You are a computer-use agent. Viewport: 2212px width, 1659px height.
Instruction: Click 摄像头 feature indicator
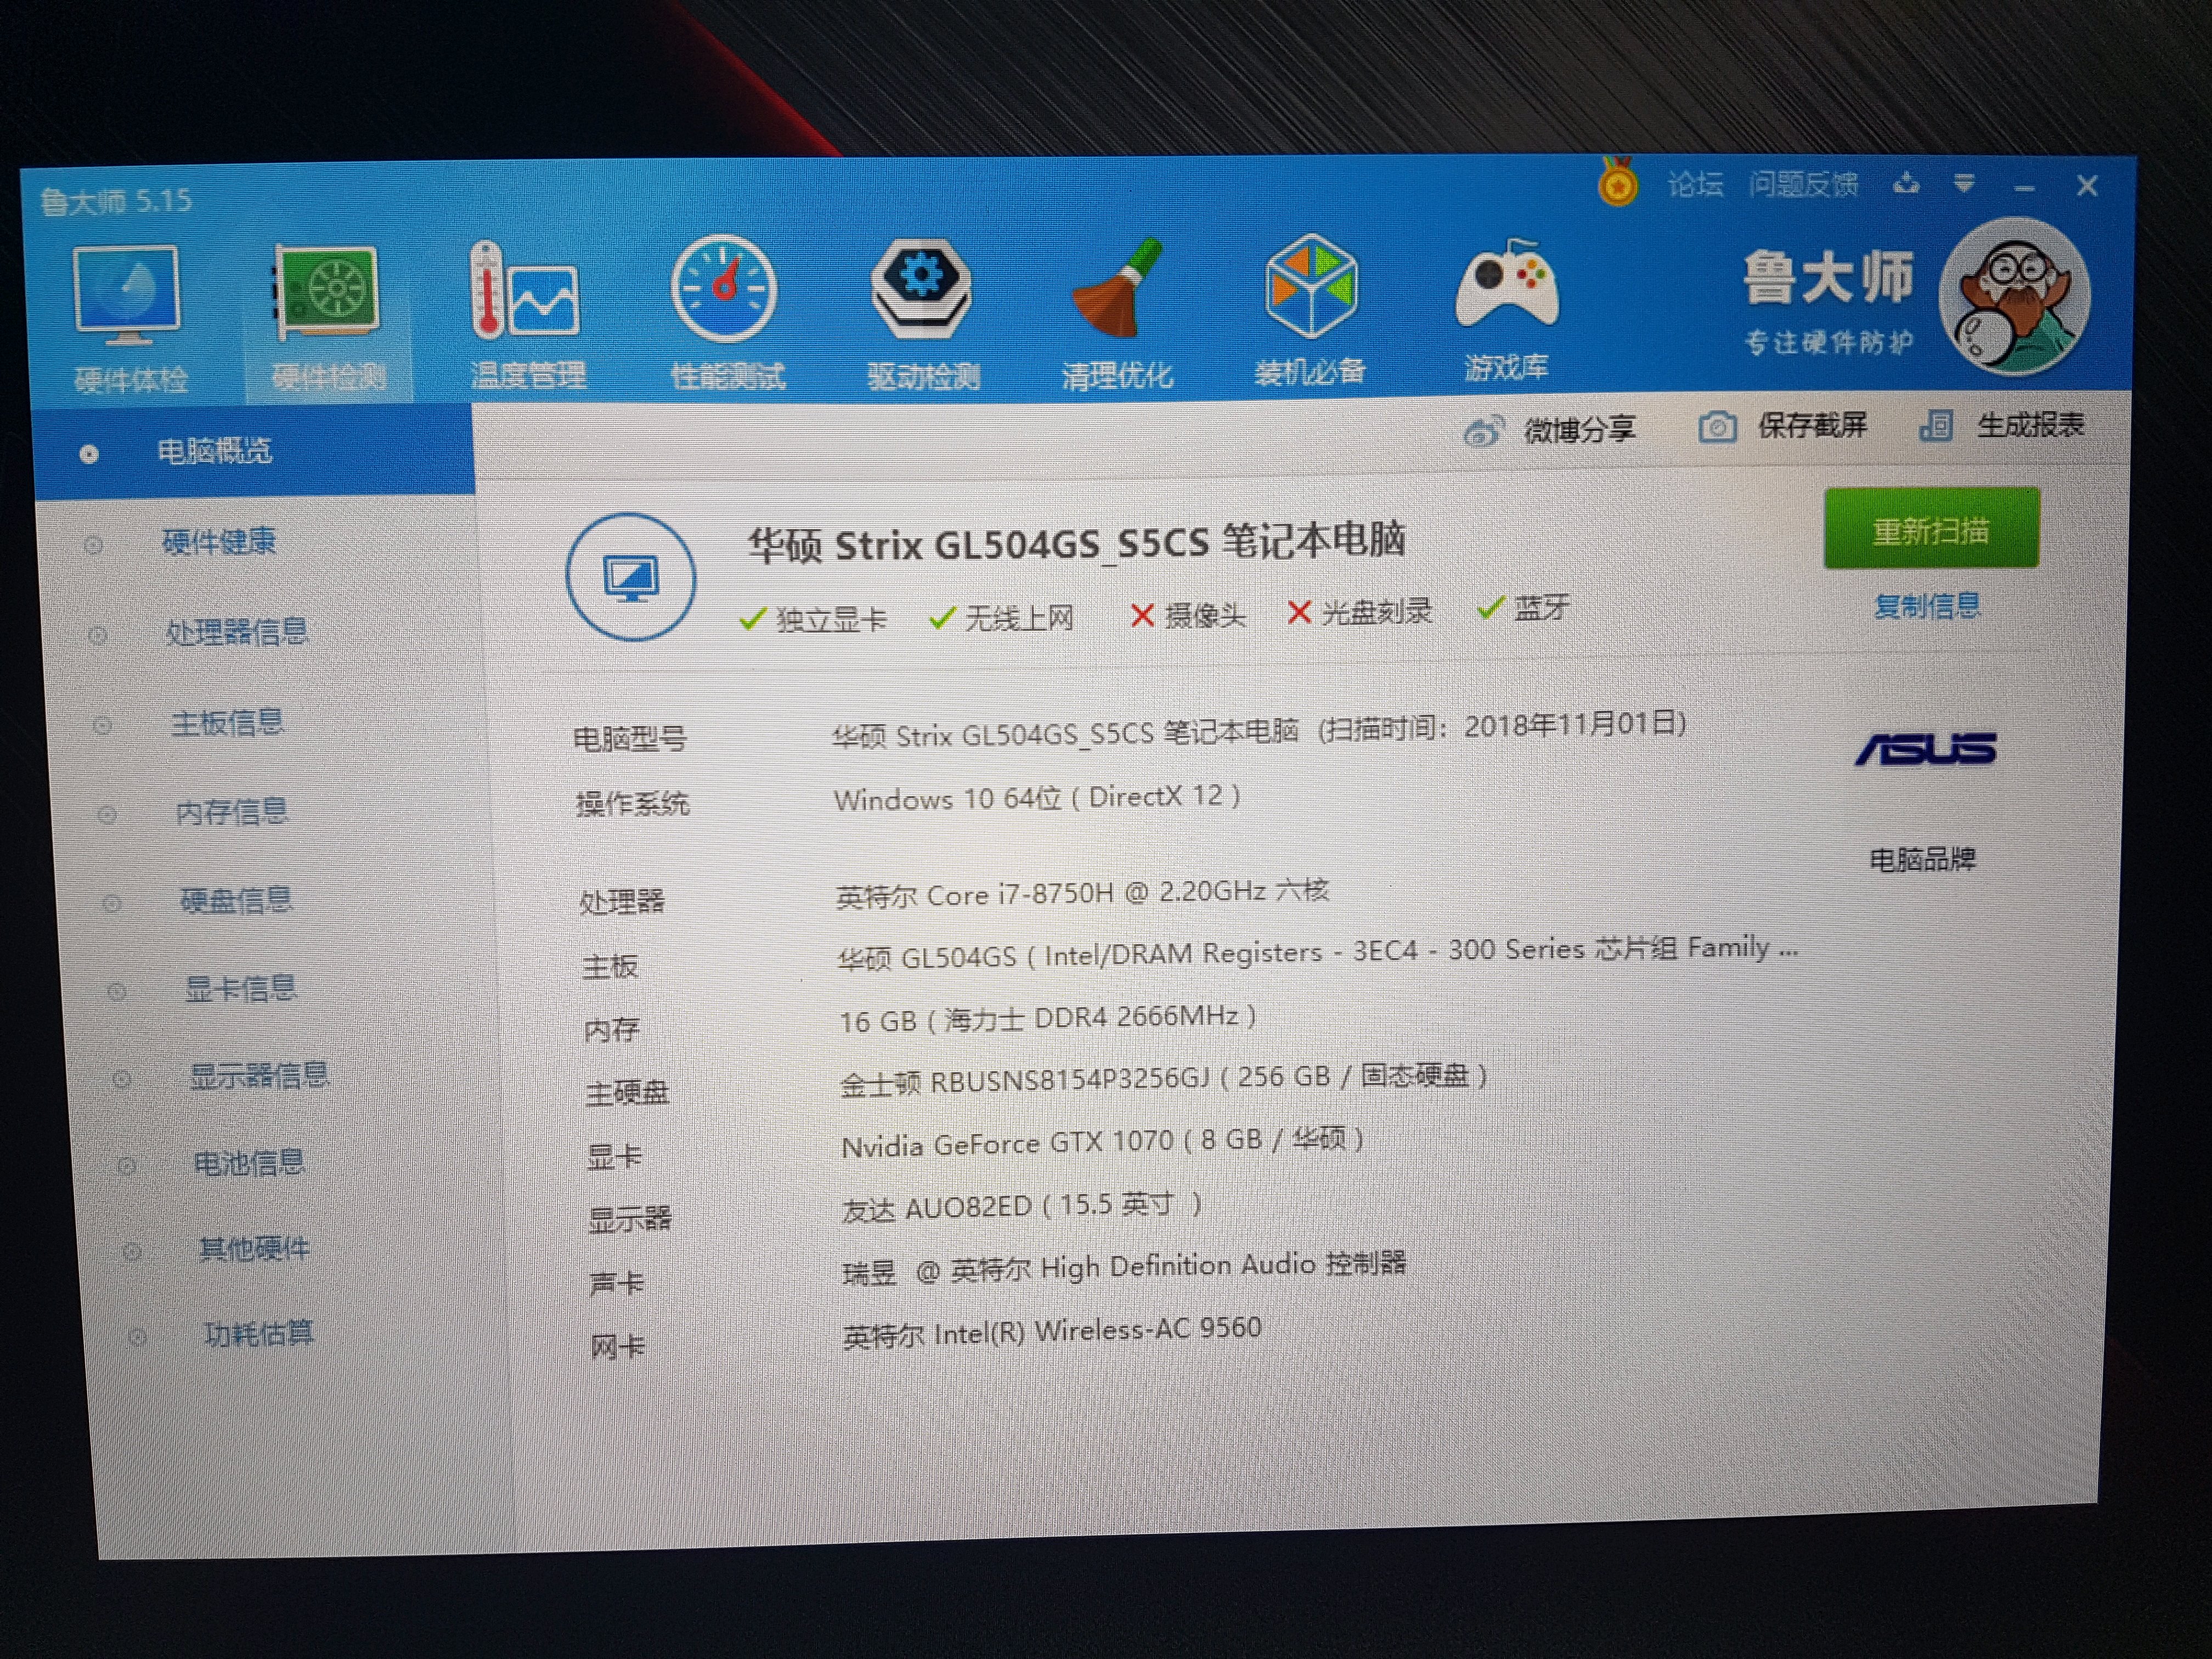coord(1187,615)
